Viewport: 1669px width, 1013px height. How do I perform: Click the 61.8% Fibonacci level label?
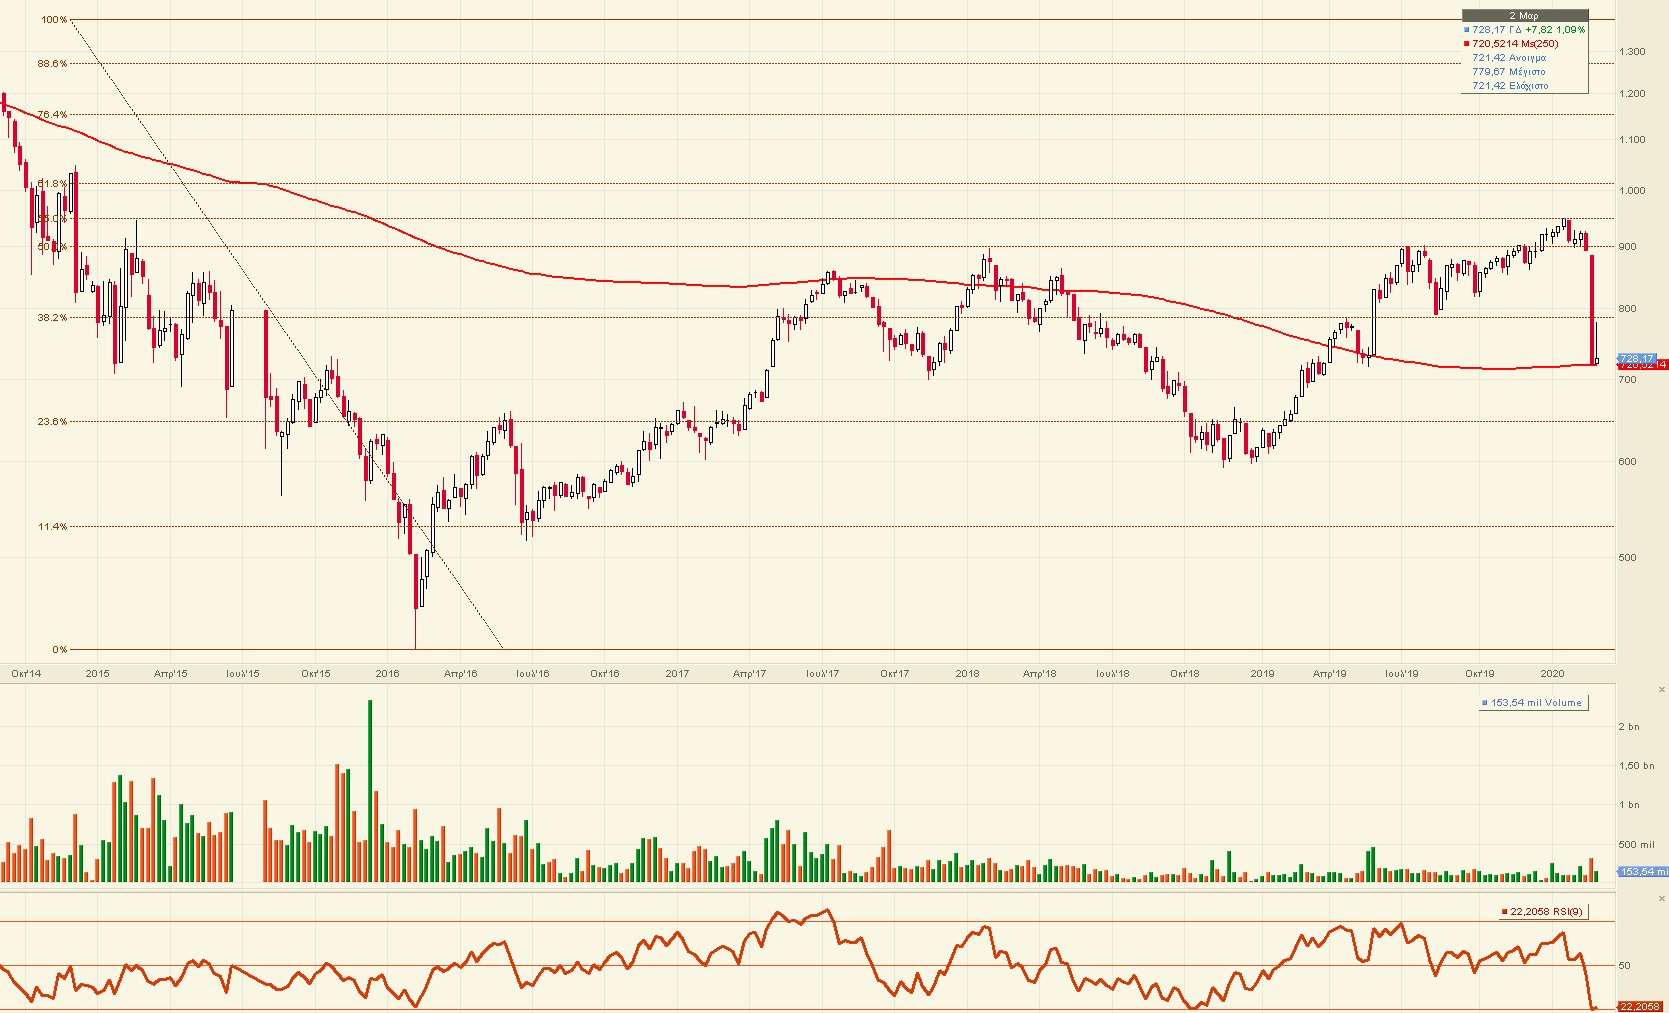coord(52,184)
